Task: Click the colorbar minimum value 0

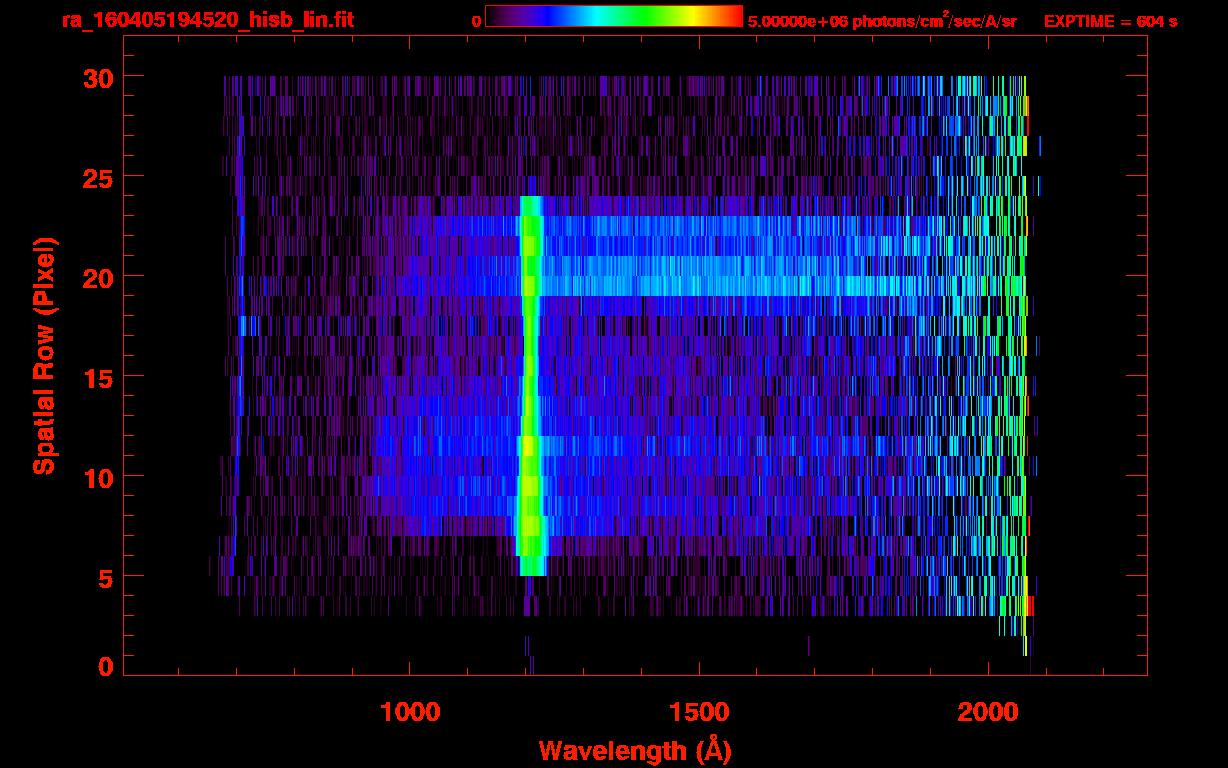Action: point(476,21)
